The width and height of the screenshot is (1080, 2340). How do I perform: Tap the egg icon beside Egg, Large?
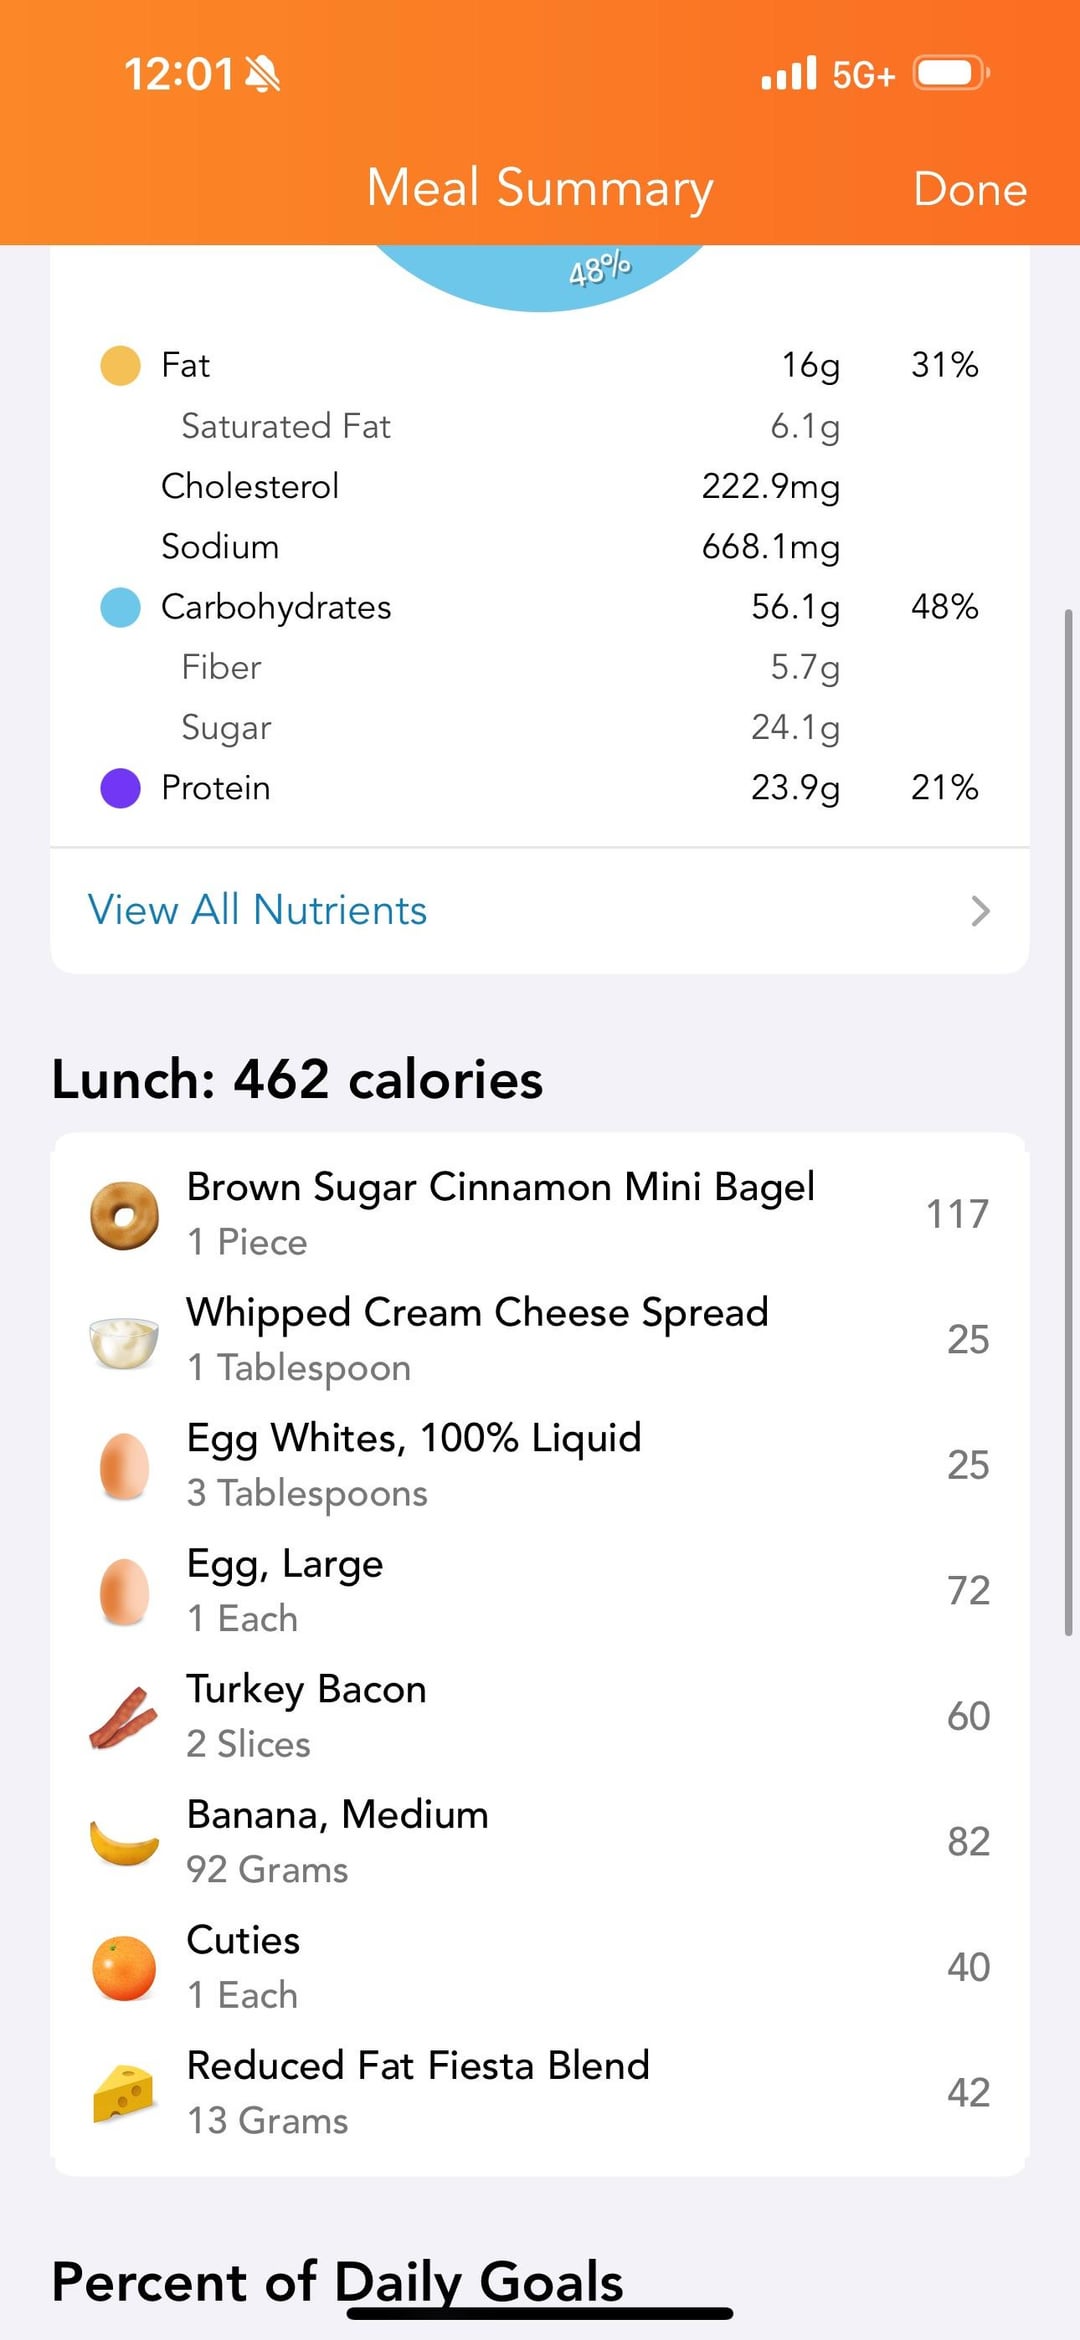click(x=124, y=1591)
